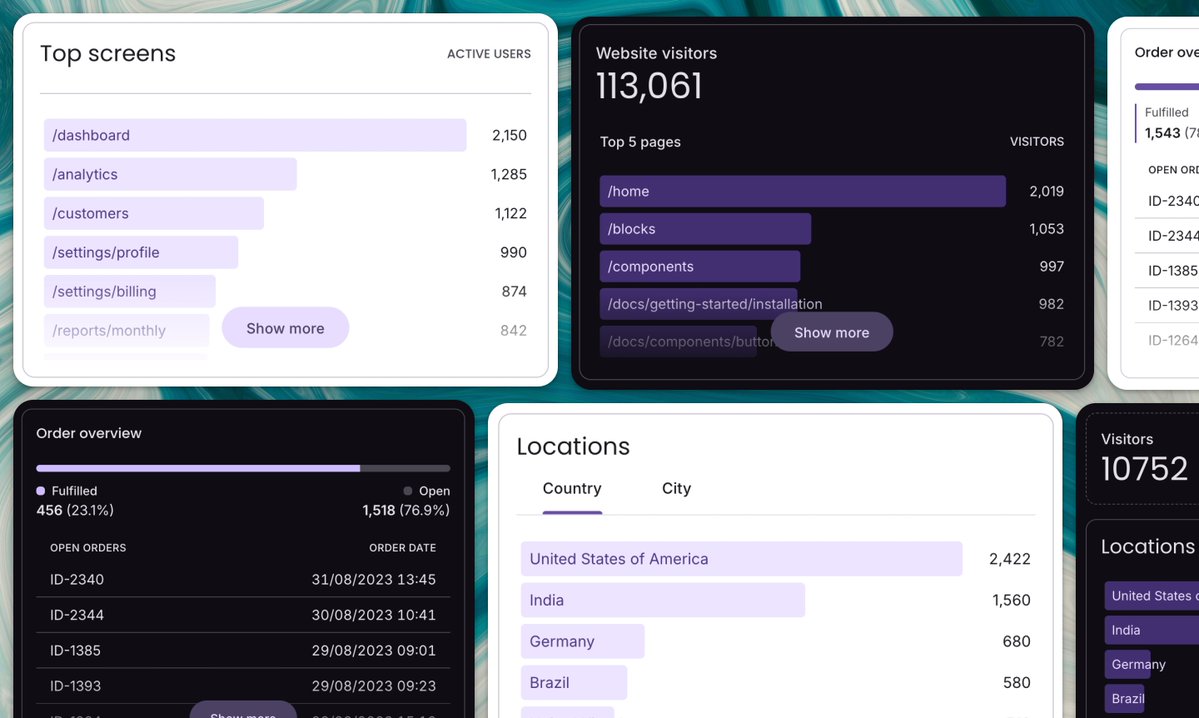Select order ID-1385 in dark Order overview
This screenshot has height=718, width=1199.
[75, 651]
